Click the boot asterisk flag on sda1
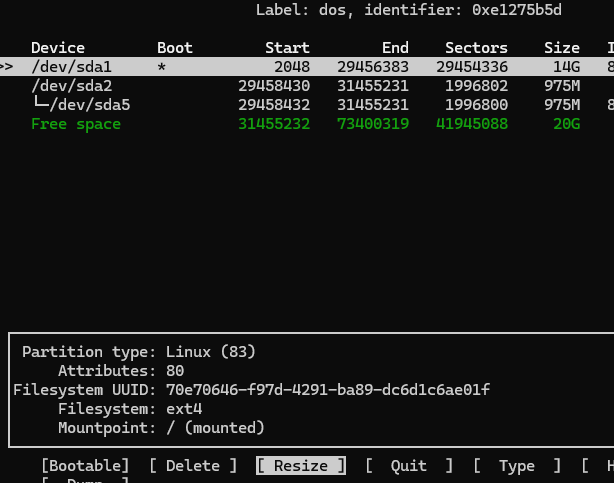The image size is (614, 483). 161,67
